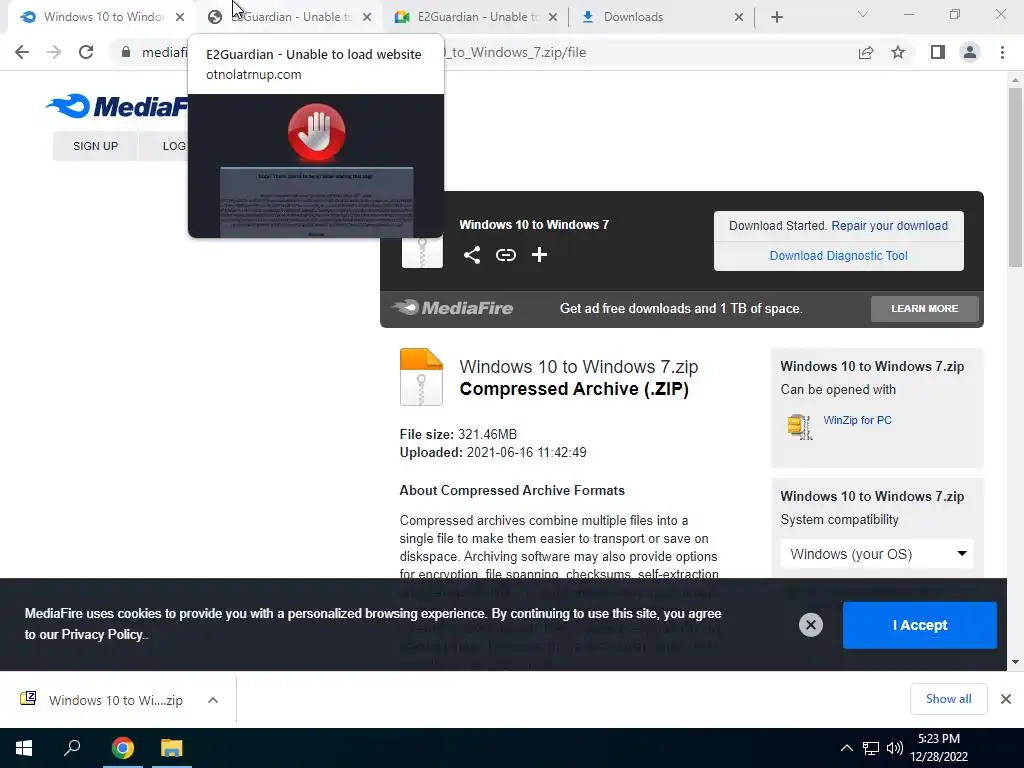1024x768 pixels.
Task: Click the padlock site info icon
Action: [126, 52]
